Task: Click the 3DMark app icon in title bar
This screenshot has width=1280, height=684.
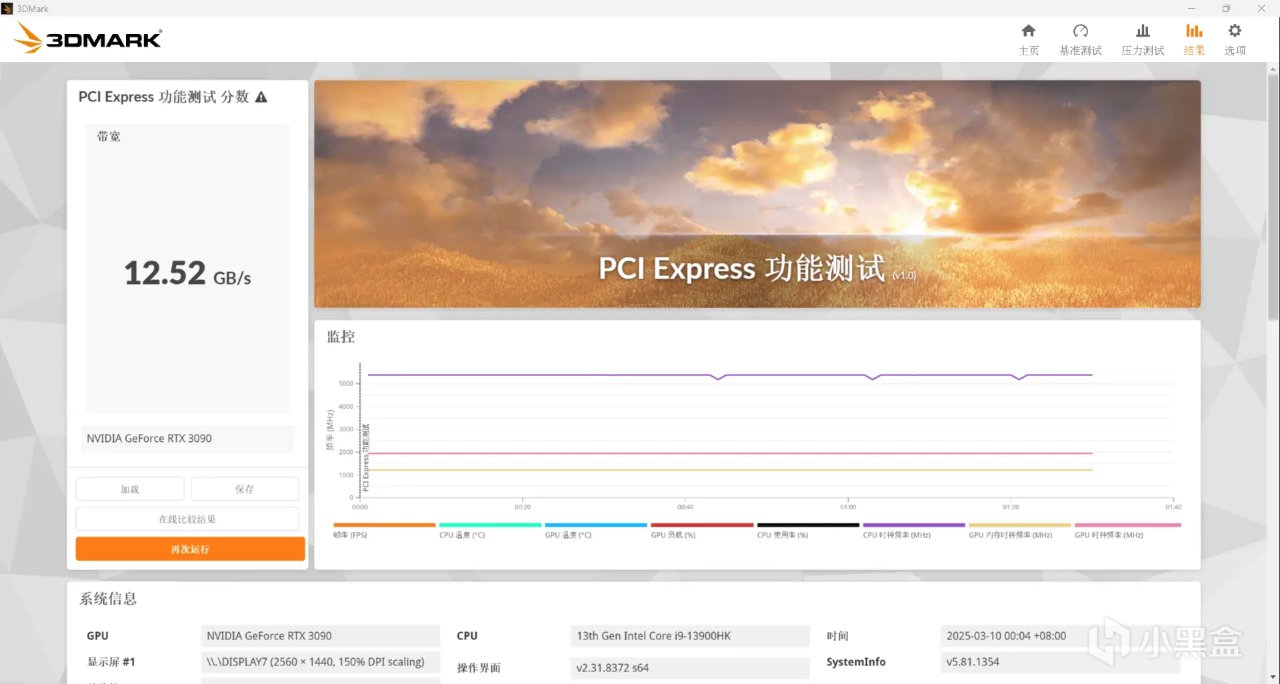Action: 8,8
